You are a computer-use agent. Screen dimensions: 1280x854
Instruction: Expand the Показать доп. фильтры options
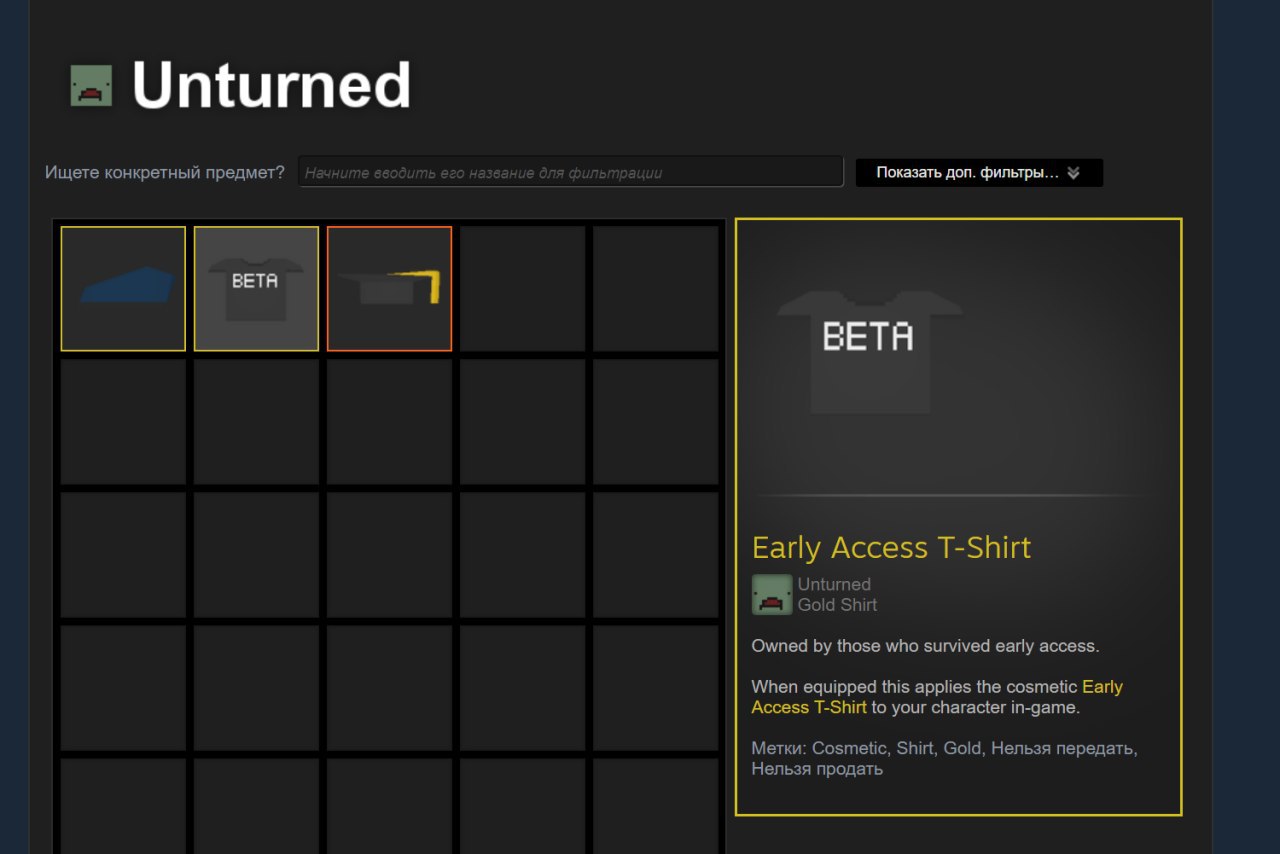tap(979, 172)
